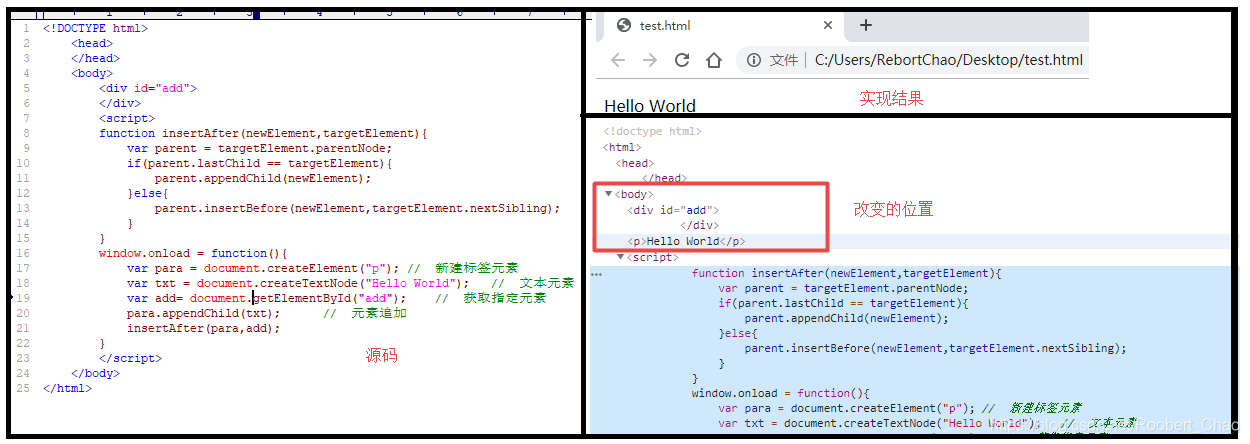Open the browser home page icon
The height and width of the screenshot is (444, 1250).
point(714,60)
